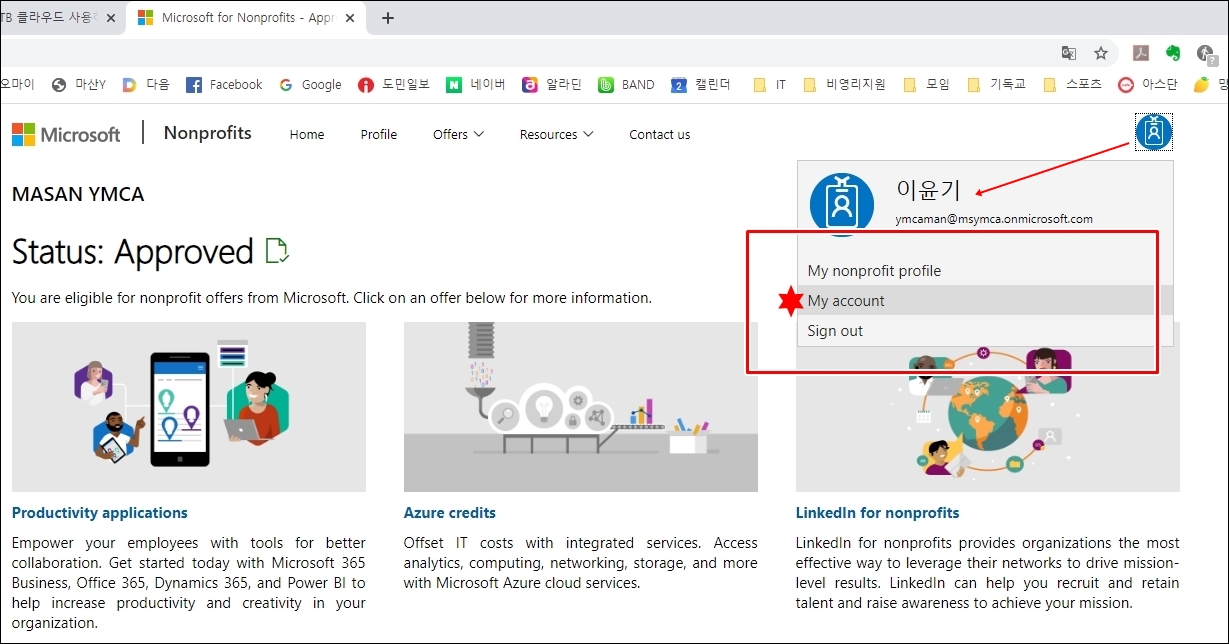Open the IT bookmark folder
The height and width of the screenshot is (644, 1229).
[x=769, y=85]
